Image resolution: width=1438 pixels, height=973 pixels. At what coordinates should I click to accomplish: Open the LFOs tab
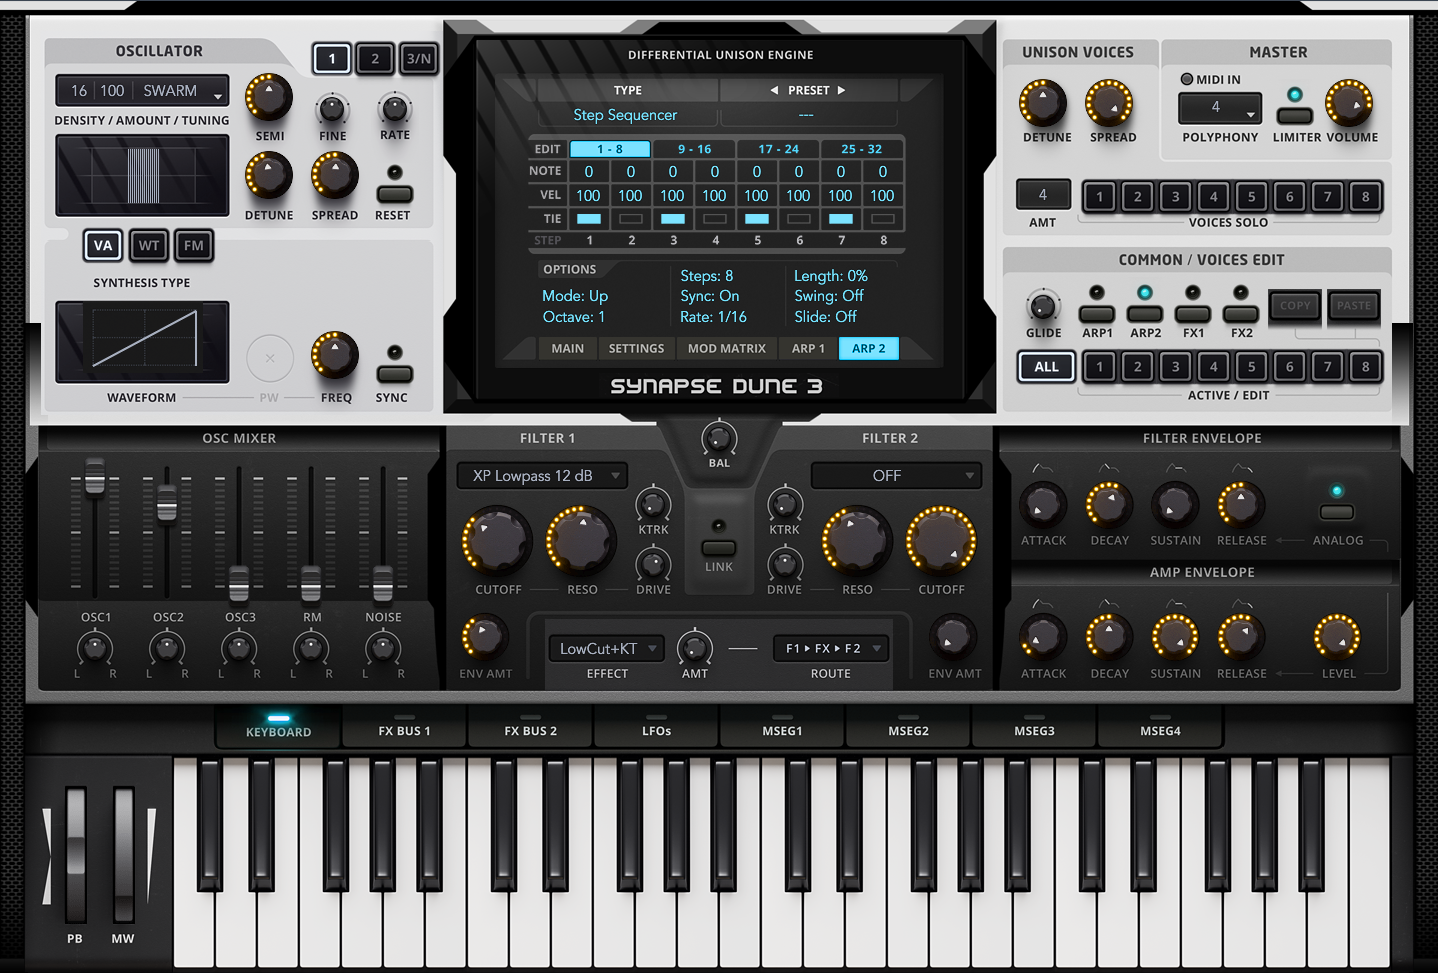click(x=657, y=727)
